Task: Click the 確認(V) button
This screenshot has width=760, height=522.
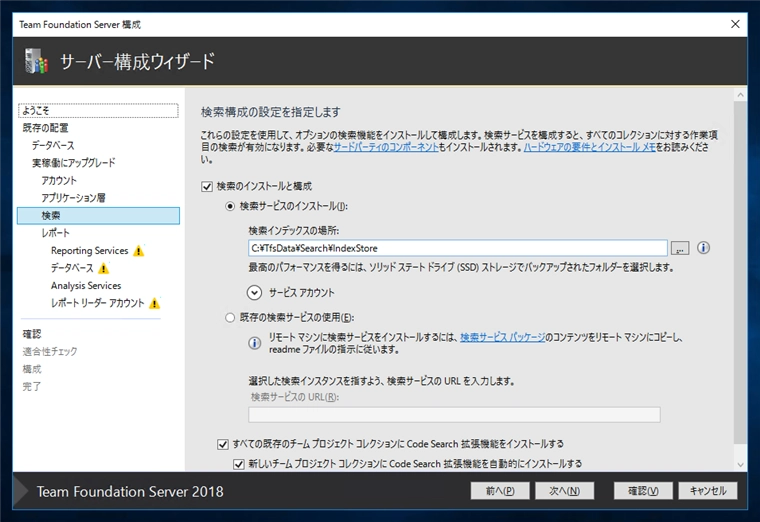Action: 643,491
